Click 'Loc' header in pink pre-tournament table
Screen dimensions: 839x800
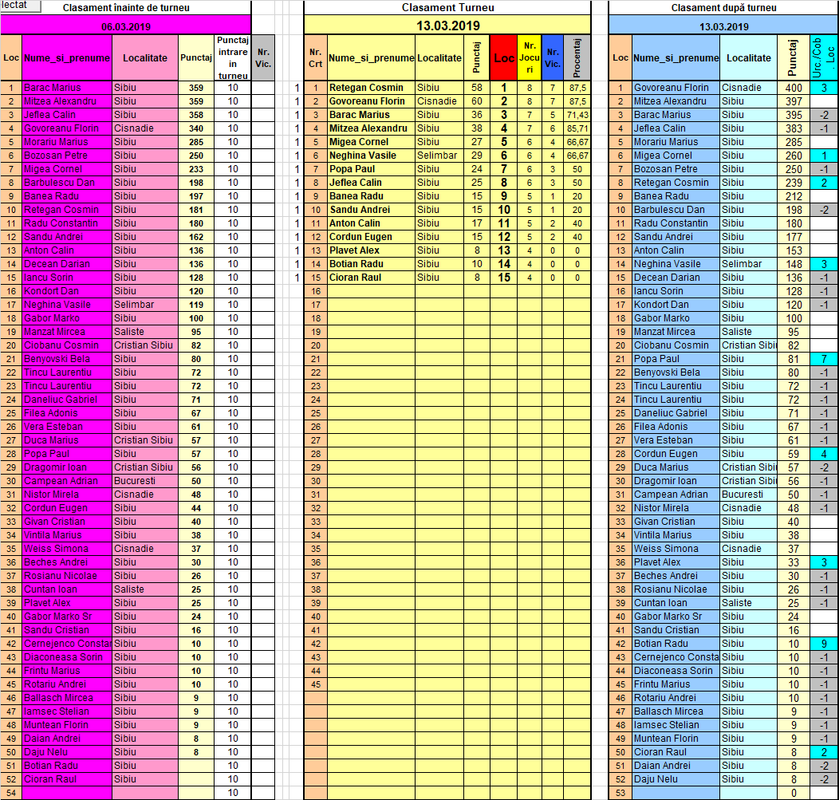[x=11, y=58]
